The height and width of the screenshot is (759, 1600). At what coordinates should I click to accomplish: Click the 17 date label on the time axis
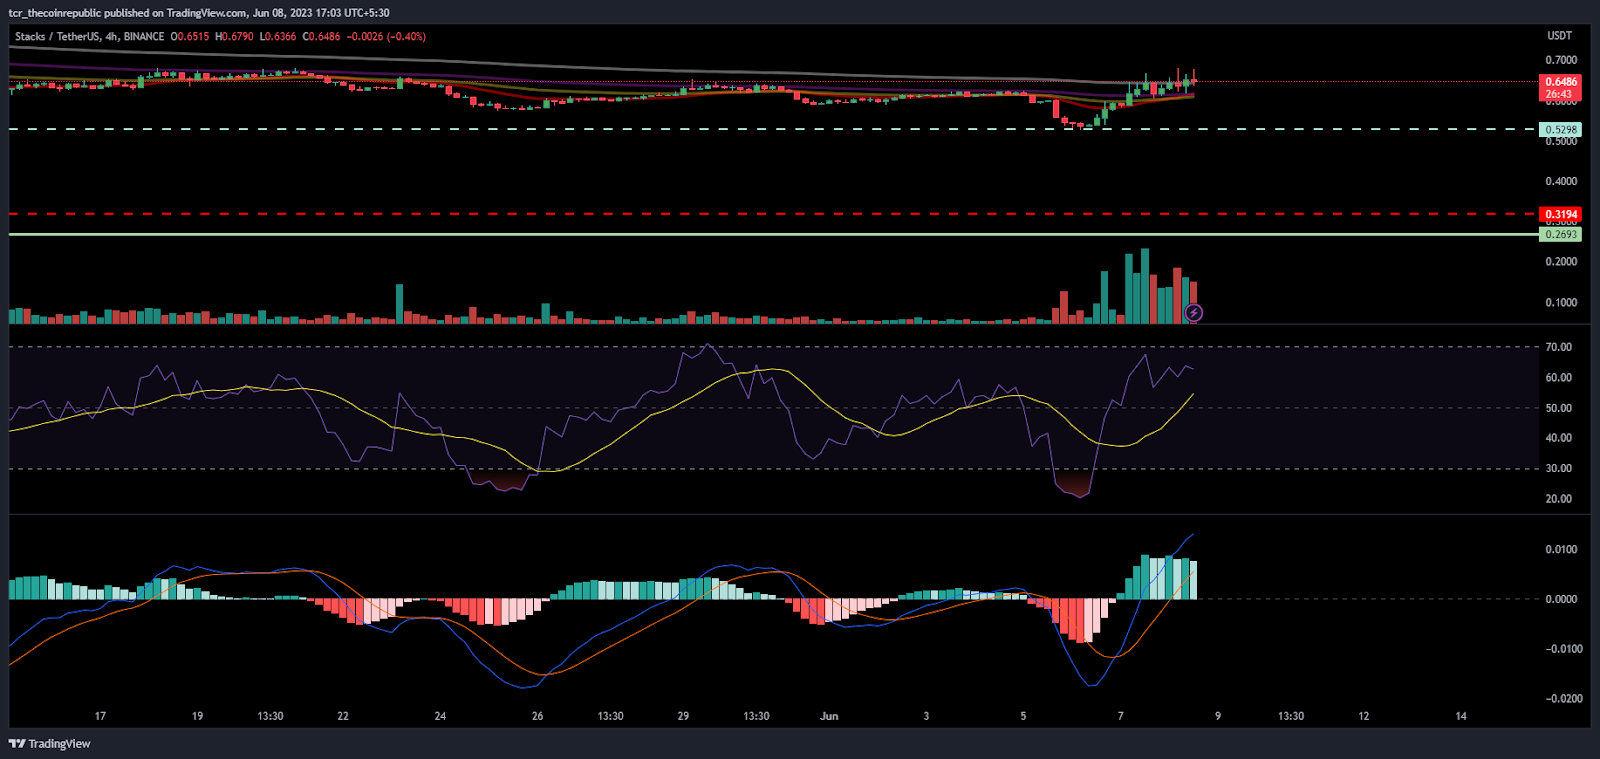[100, 716]
